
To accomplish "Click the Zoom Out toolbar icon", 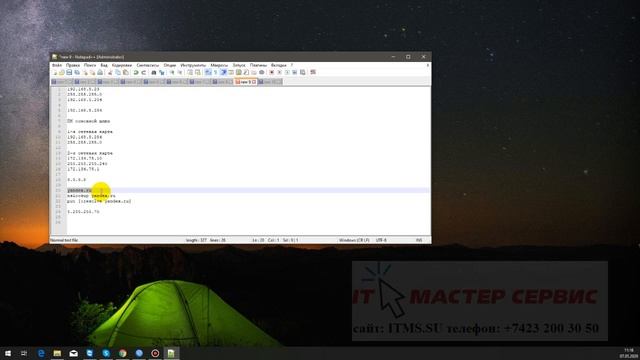I will pyautogui.click(x=180, y=72).
